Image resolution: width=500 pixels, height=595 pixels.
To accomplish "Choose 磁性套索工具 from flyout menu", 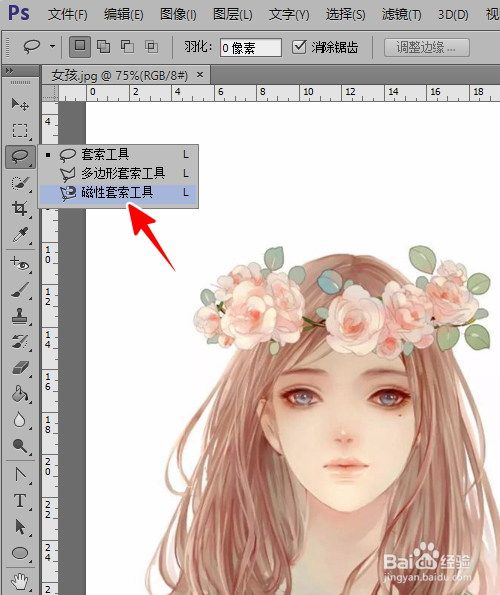I will coord(118,193).
